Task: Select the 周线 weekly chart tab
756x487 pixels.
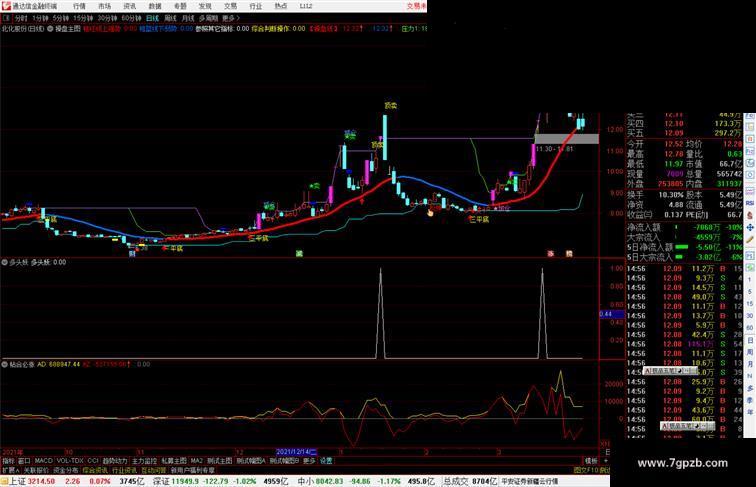Action: (x=170, y=18)
